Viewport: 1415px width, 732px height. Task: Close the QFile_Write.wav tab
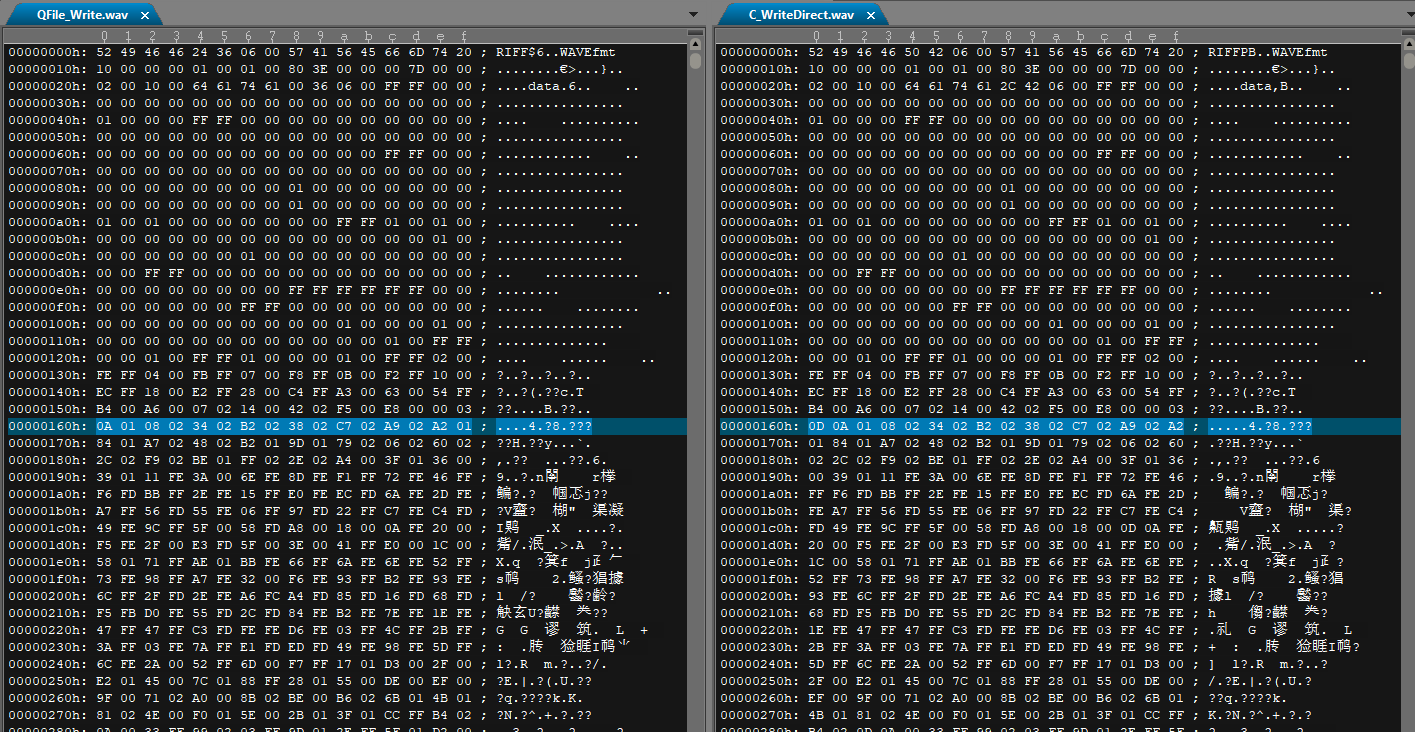pos(144,16)
